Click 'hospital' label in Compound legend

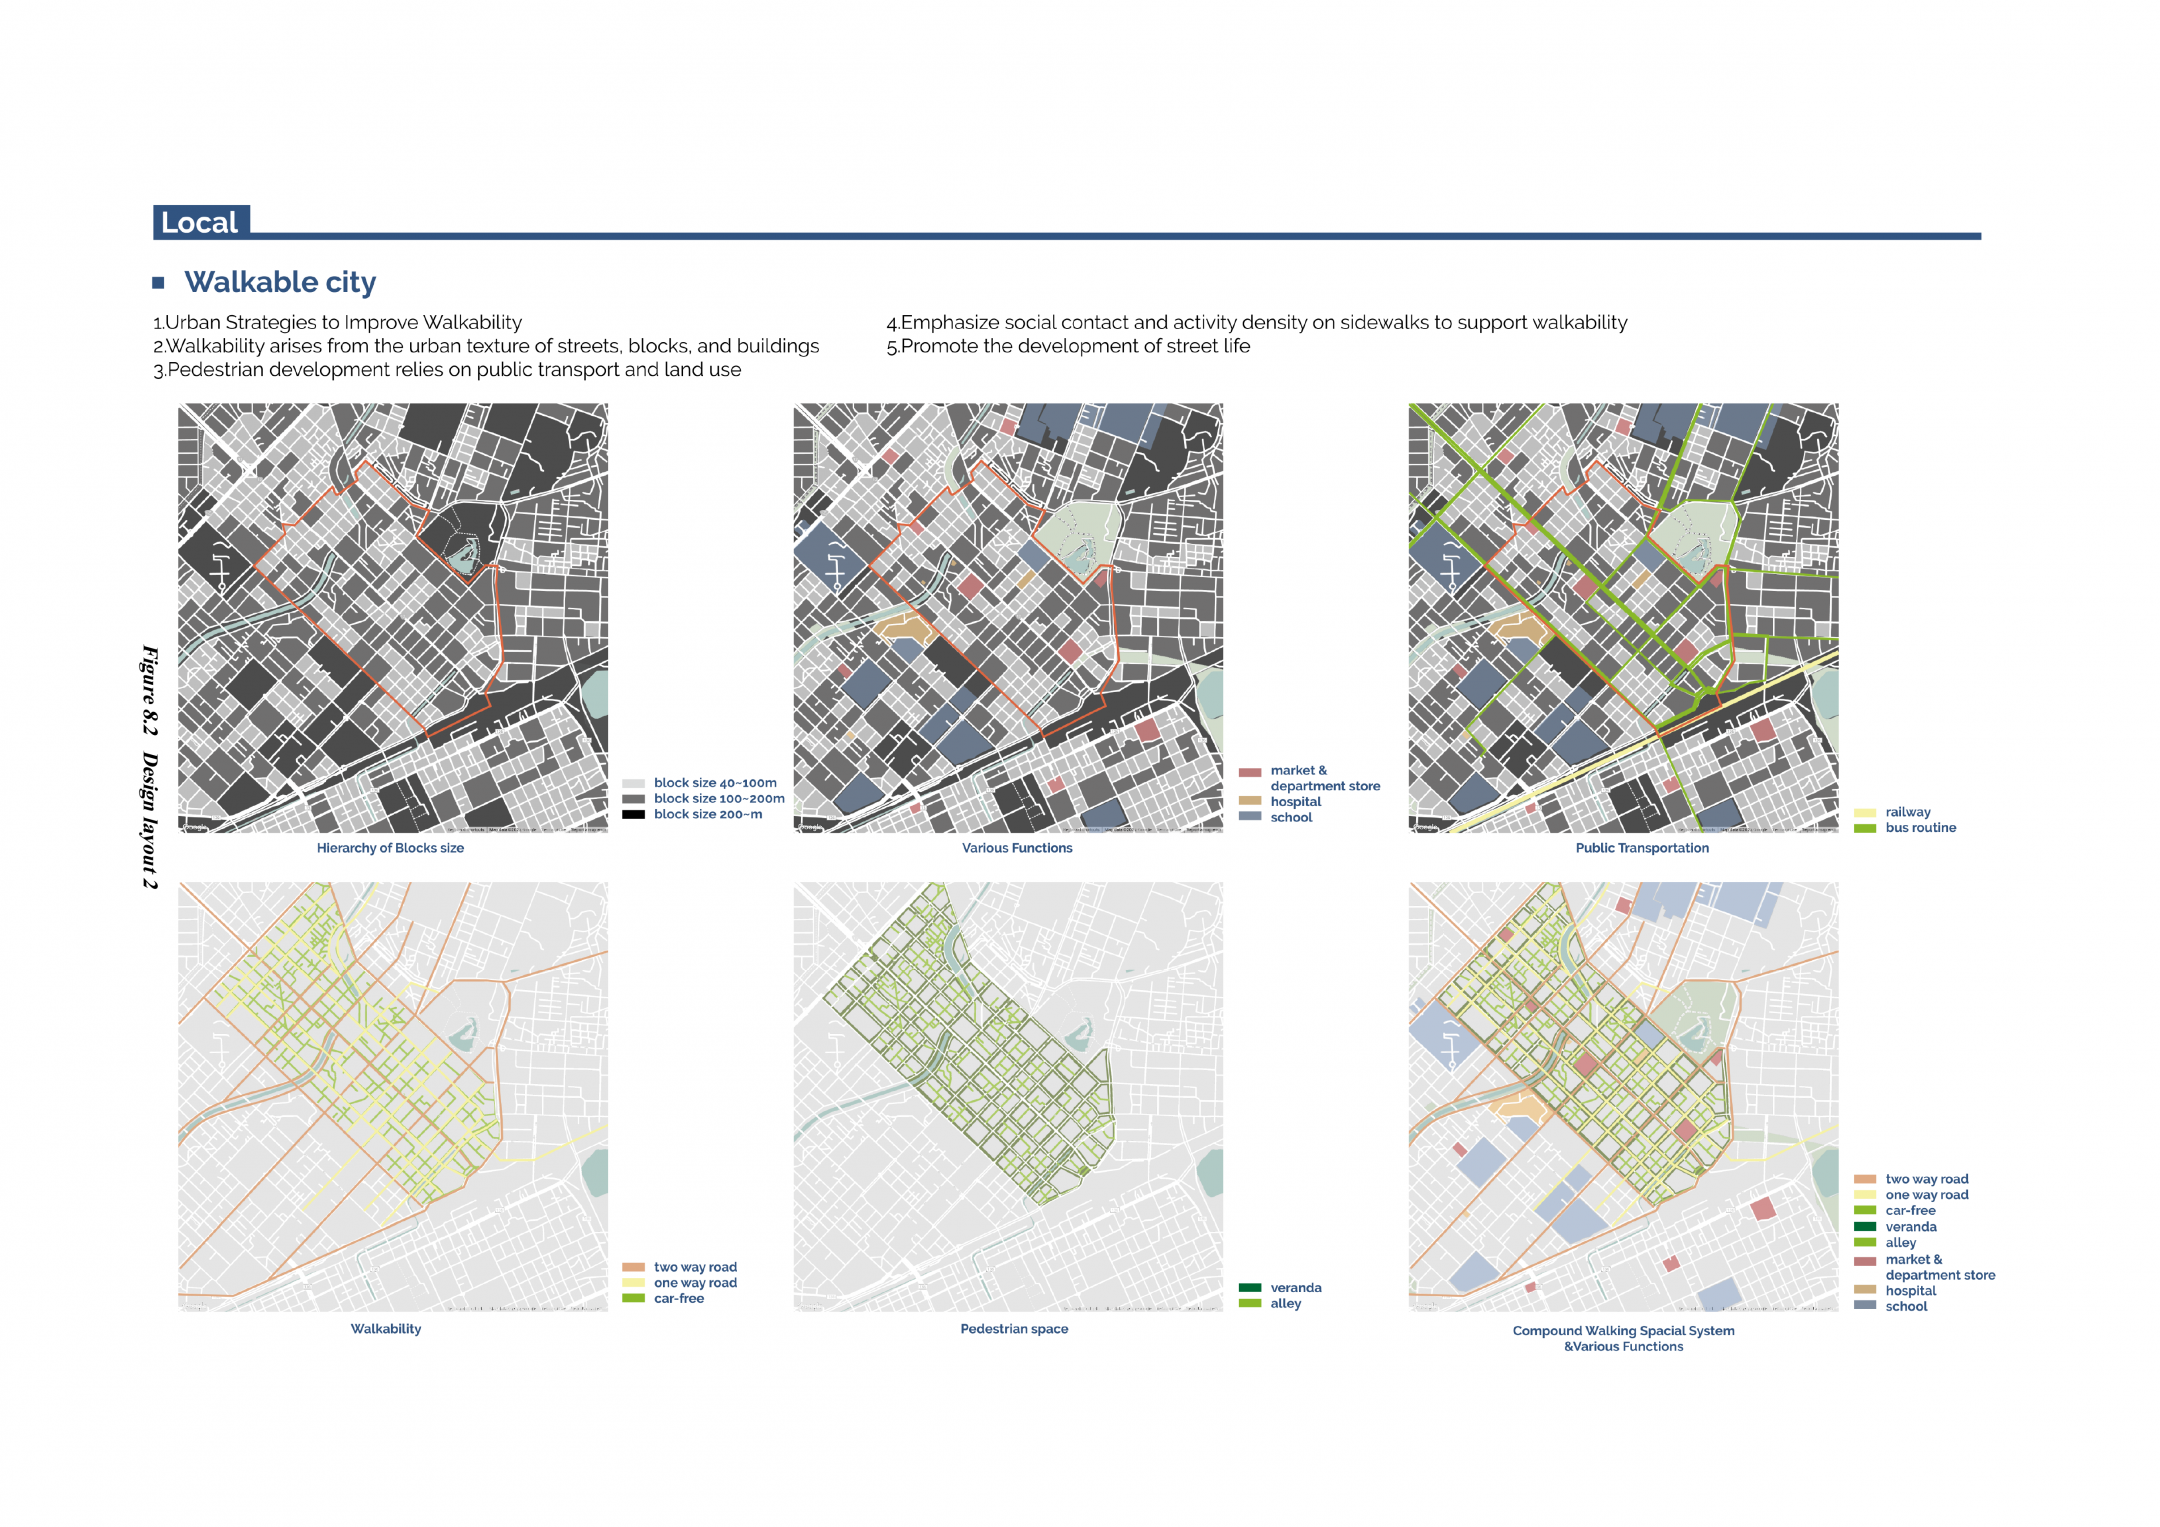1911,1290
